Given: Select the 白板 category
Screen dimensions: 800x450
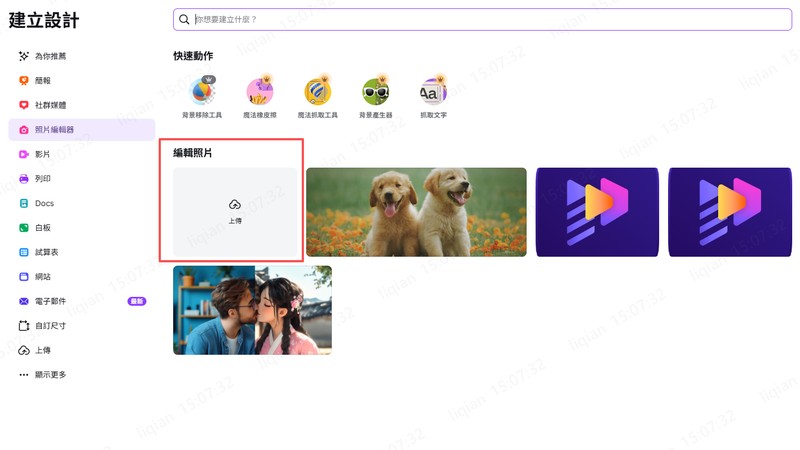Looking at the screenshot, I should (82, 228).
